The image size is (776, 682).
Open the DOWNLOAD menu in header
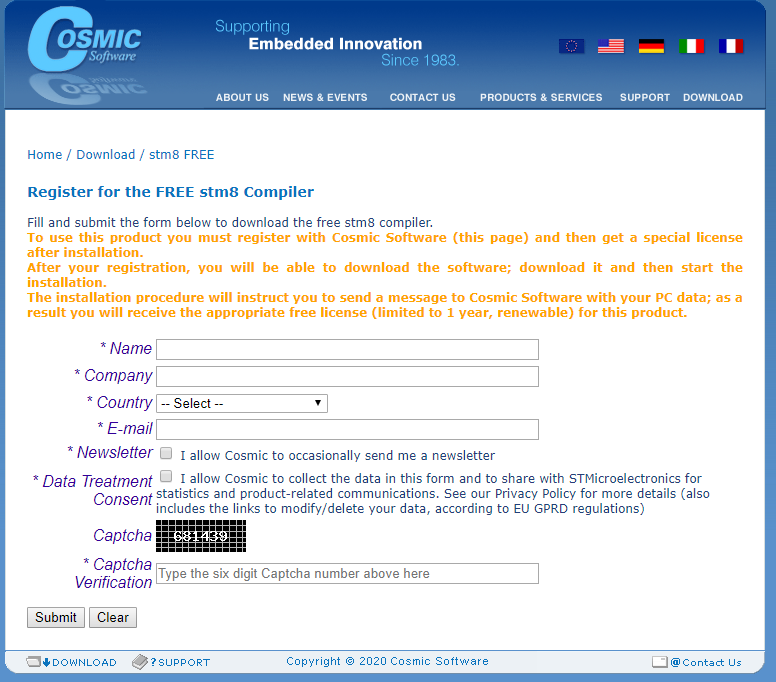(x=713, y=97)
